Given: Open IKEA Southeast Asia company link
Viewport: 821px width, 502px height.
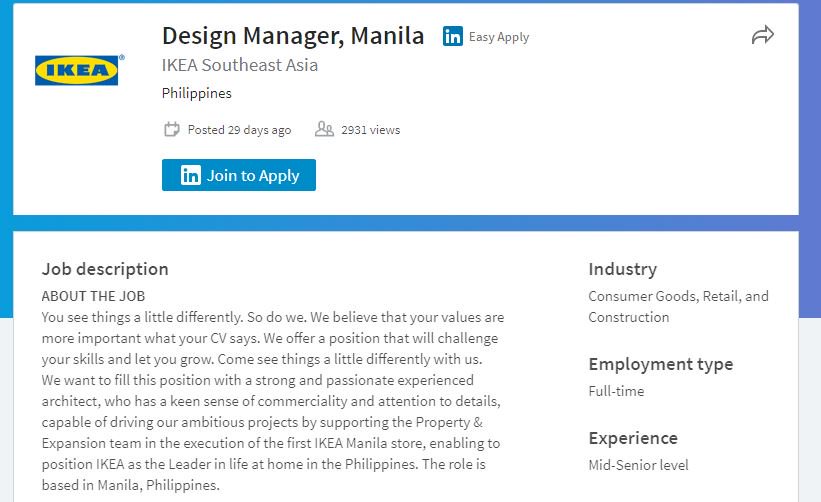Looking at the screenshot, I should (x=240, y=65).
